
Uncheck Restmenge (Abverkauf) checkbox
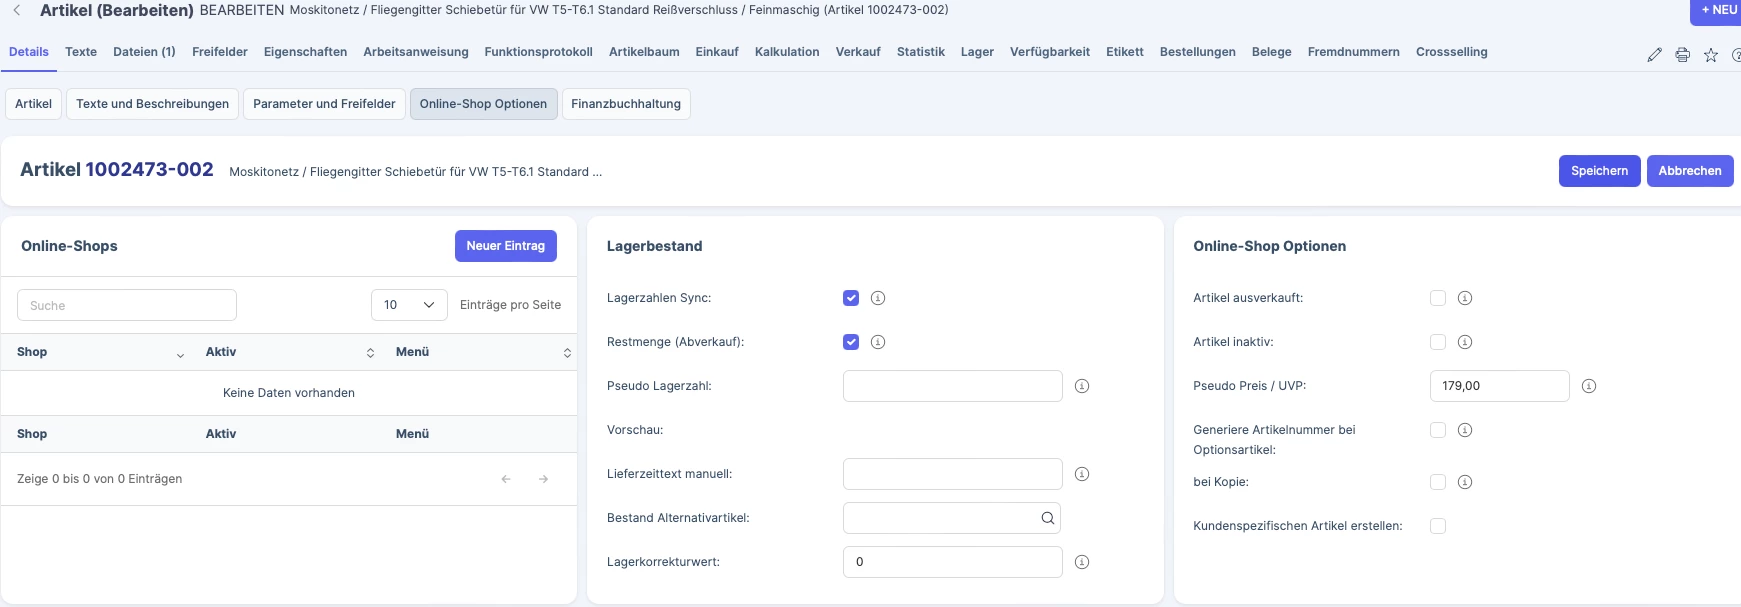[851, 342]
